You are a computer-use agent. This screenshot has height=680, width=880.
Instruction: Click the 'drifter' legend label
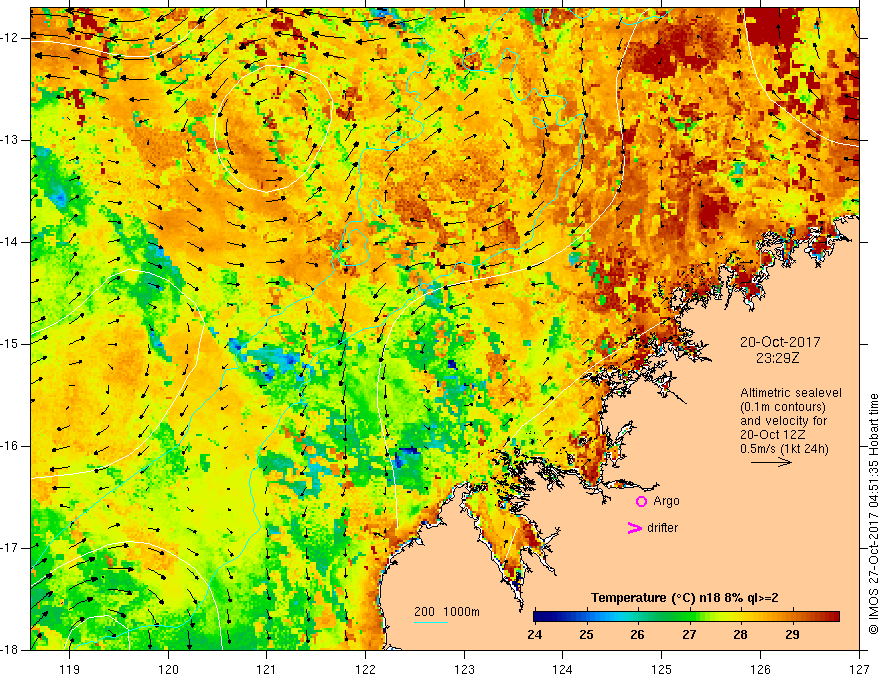pyautogui.click(x=662, y=528)
